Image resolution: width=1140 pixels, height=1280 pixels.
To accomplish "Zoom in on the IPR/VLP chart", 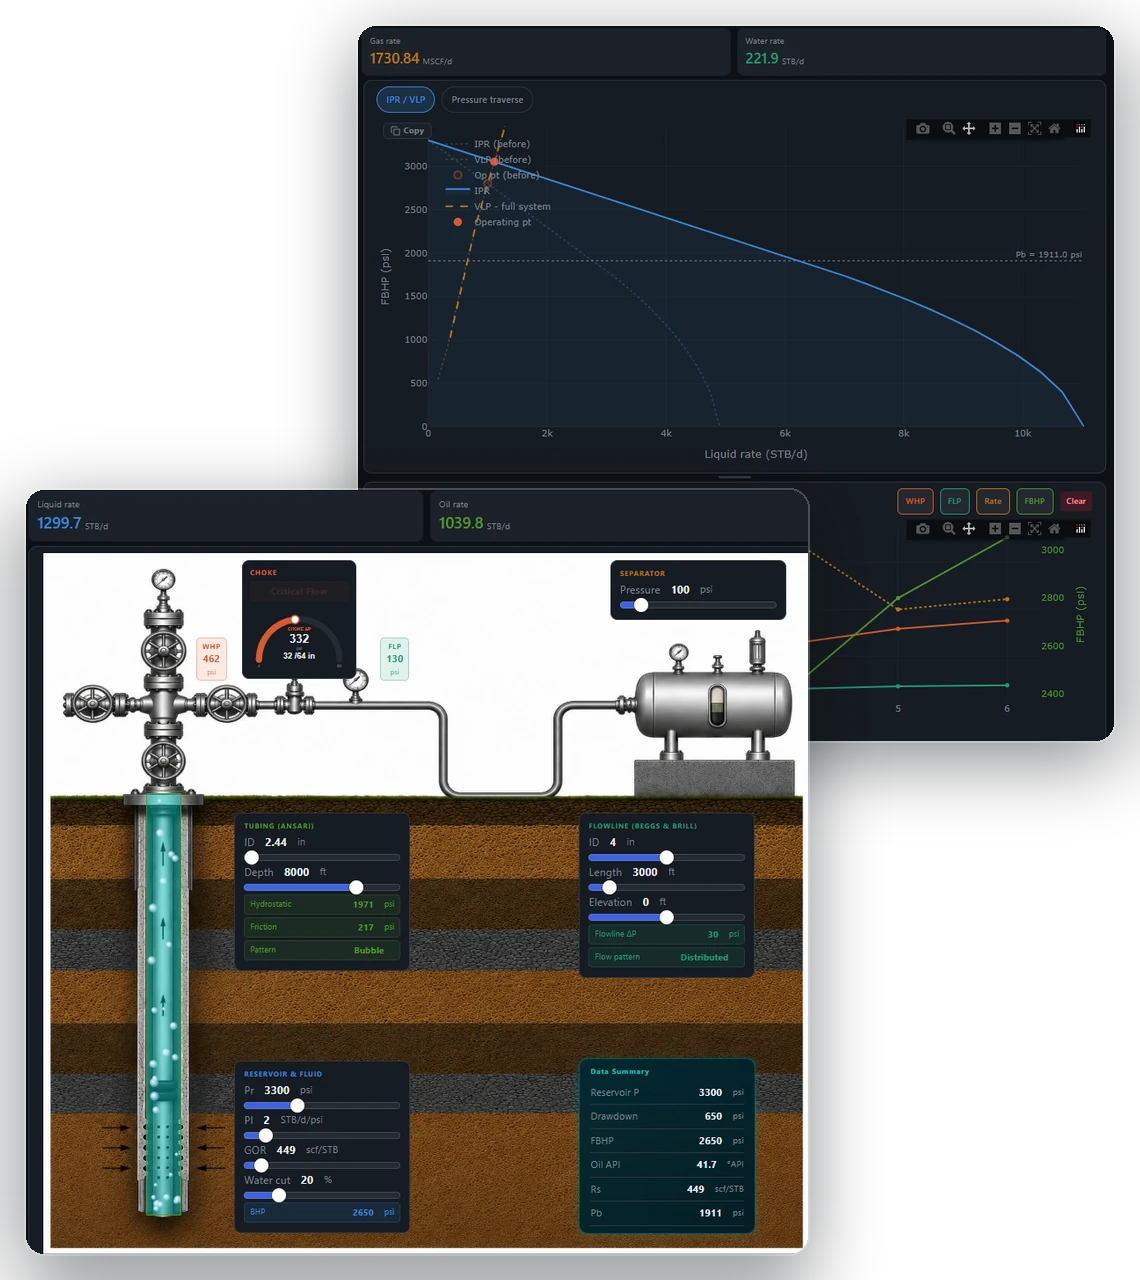I will (x=995, y=129).
